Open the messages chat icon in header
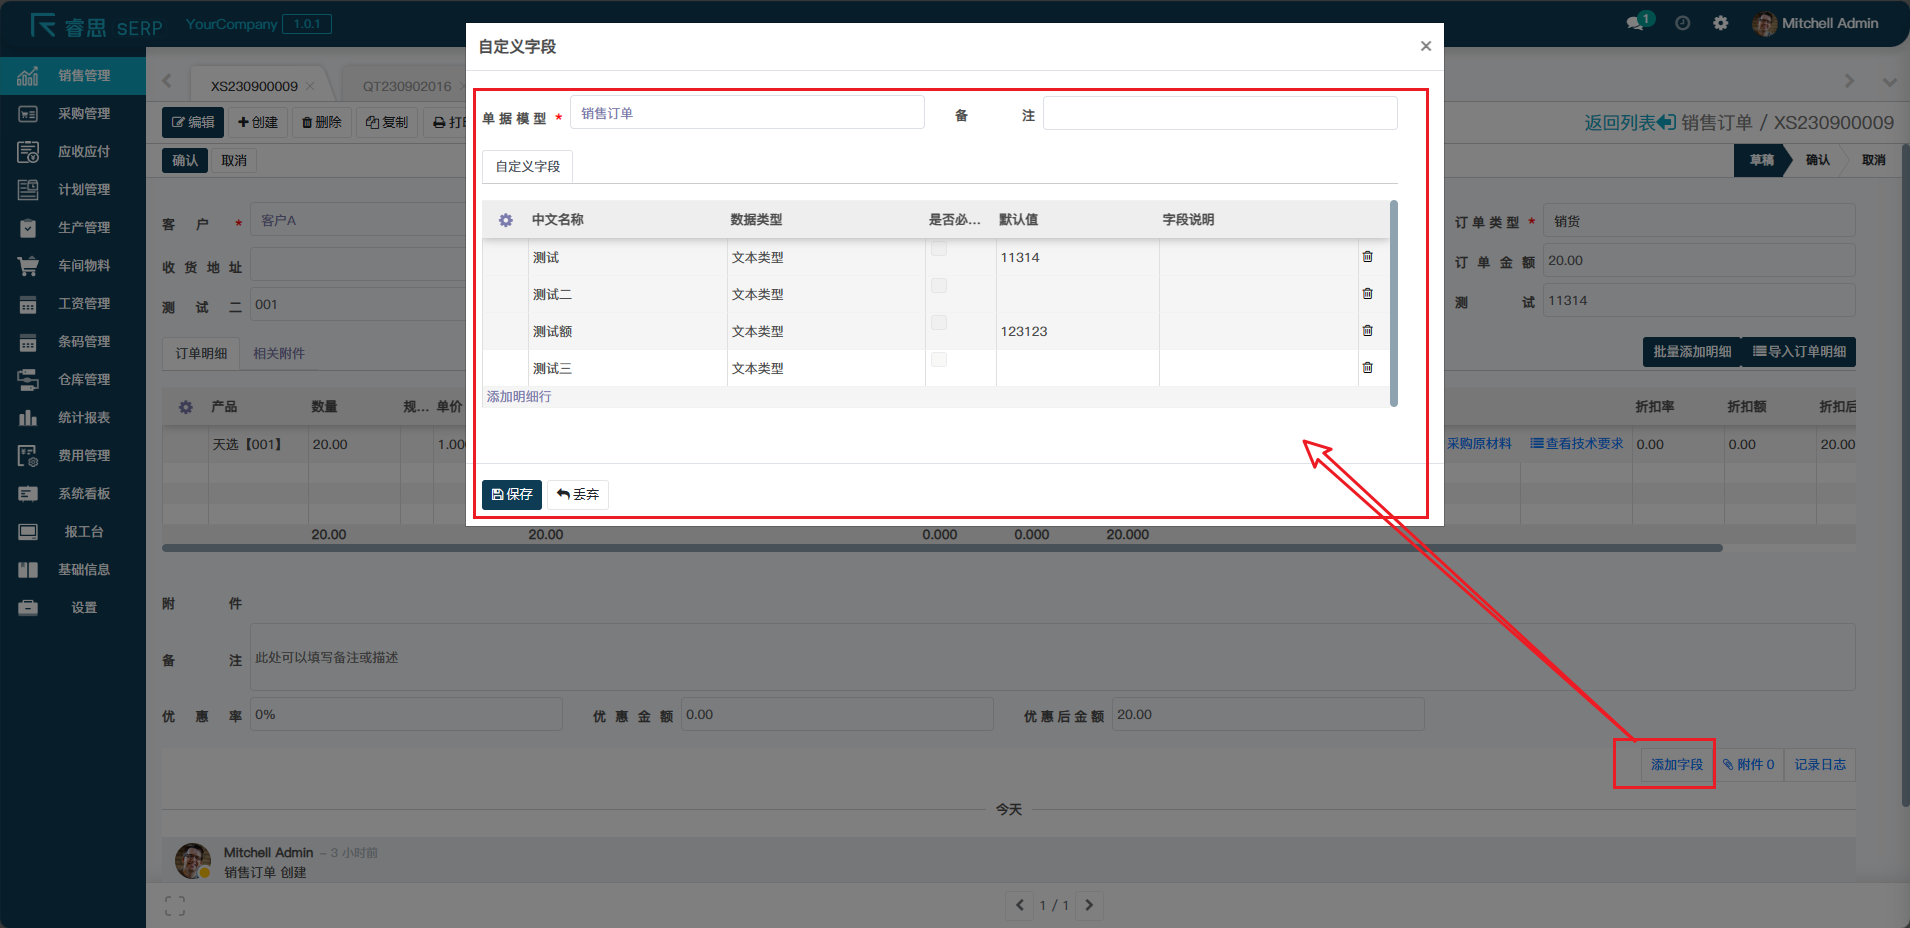The width and height of the screenshot is (1910, 928). (1636, 23)
